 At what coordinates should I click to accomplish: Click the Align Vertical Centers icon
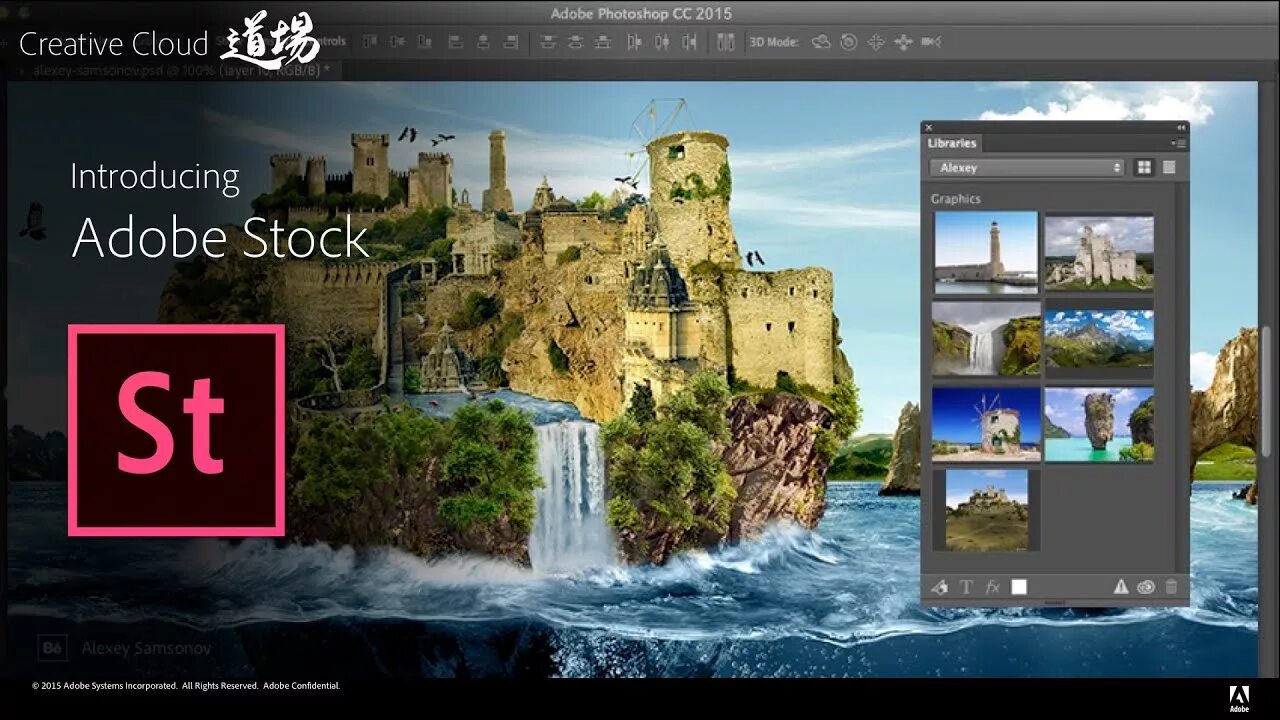(397, 42)
